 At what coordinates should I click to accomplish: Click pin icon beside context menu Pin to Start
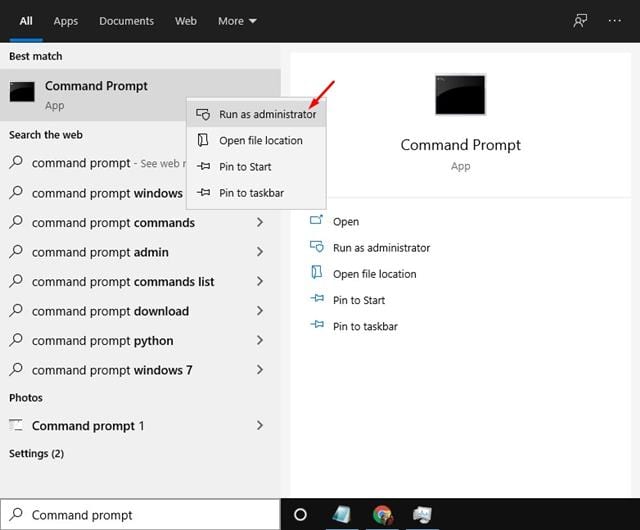tap(203, 166)
